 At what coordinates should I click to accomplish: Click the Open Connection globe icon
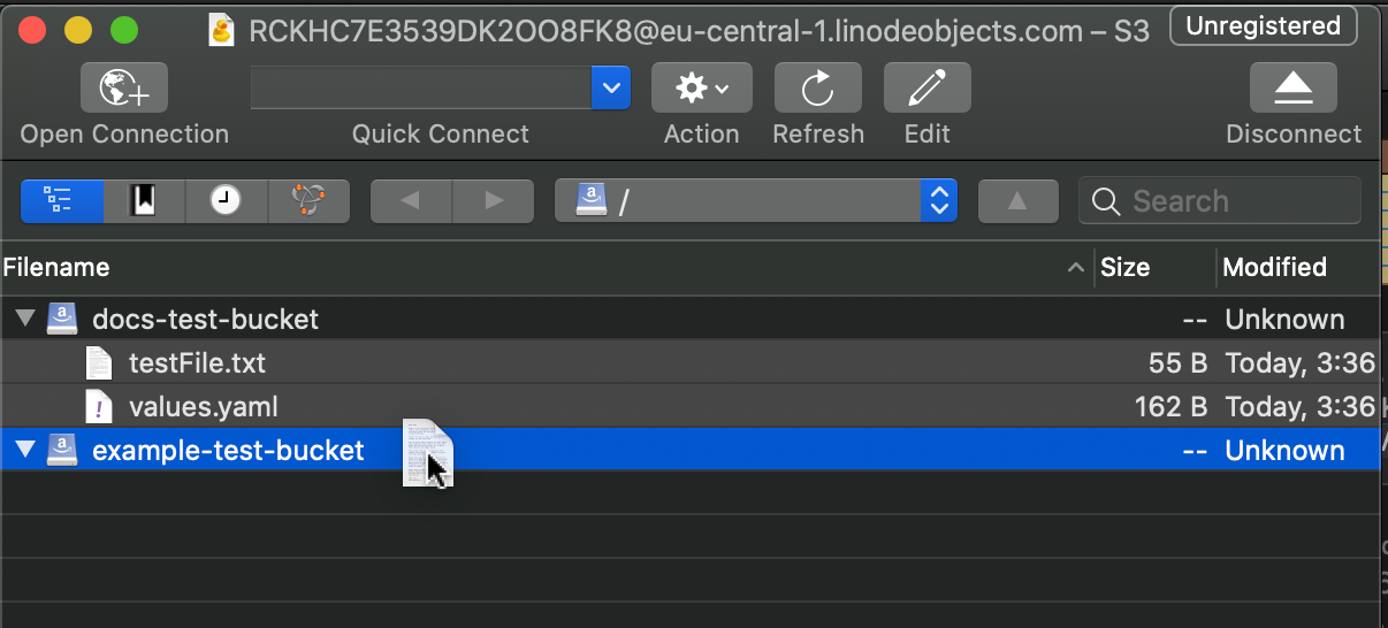(123, 87)
